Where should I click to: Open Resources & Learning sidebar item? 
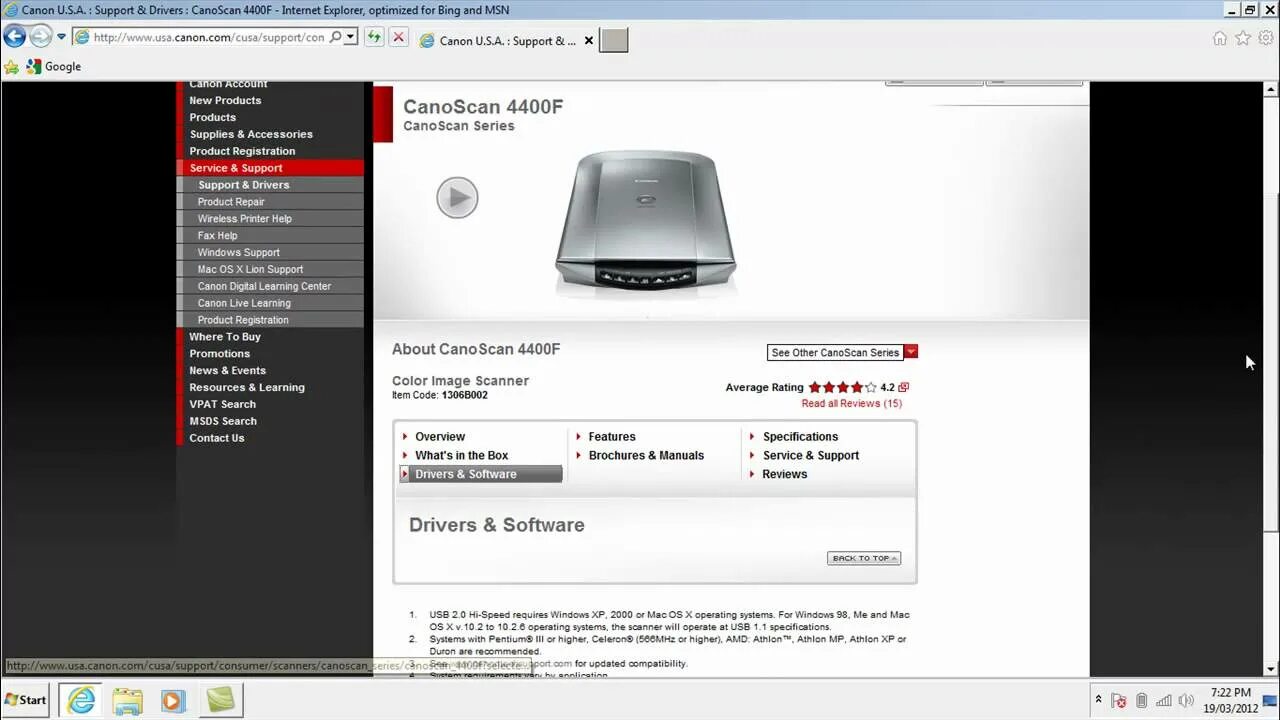(247, 388)
